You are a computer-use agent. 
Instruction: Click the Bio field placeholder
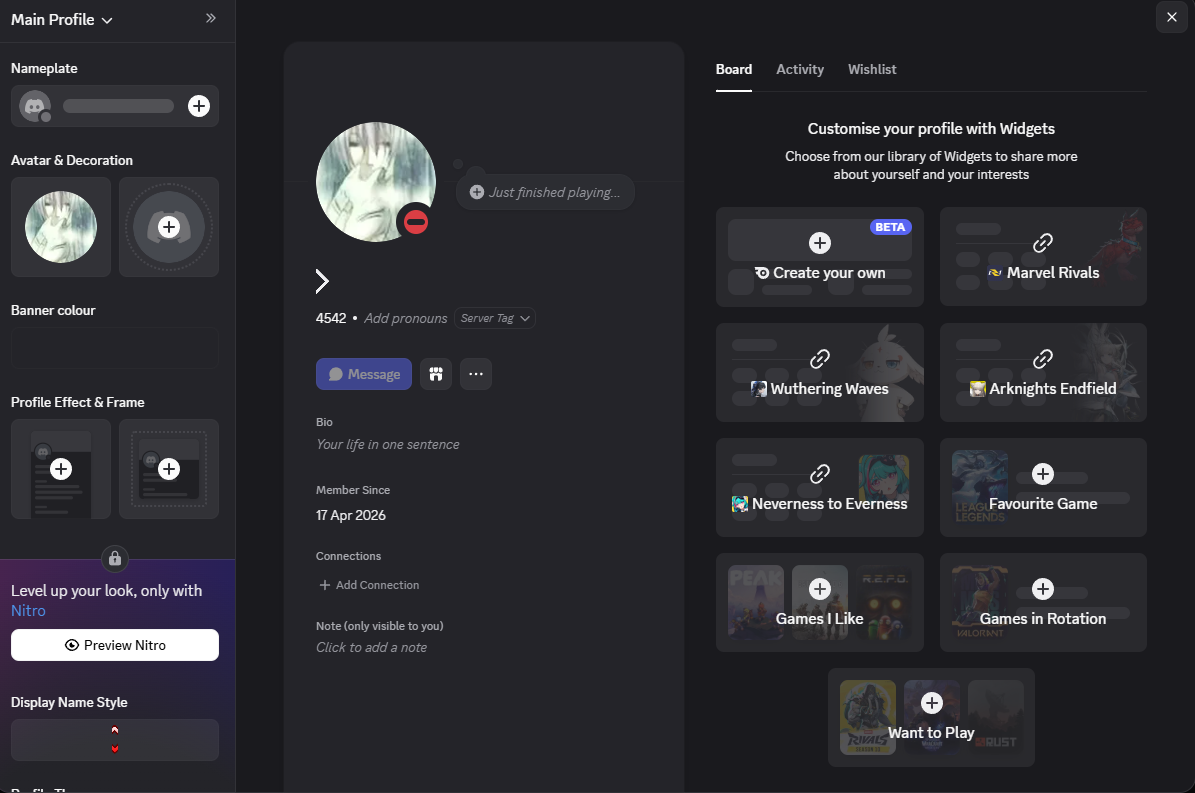pyautogui.click(x=388, y=444)
